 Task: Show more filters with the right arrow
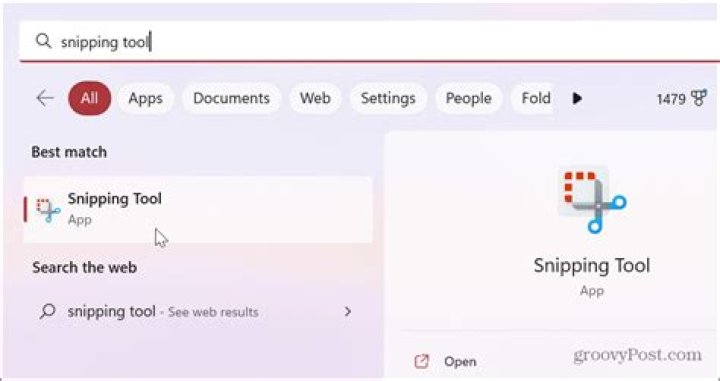[x=577, y=98]
